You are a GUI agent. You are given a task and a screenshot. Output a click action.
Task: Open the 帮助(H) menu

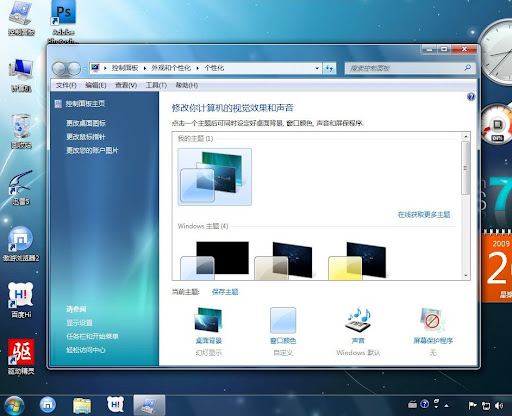(x=187, y=85)
